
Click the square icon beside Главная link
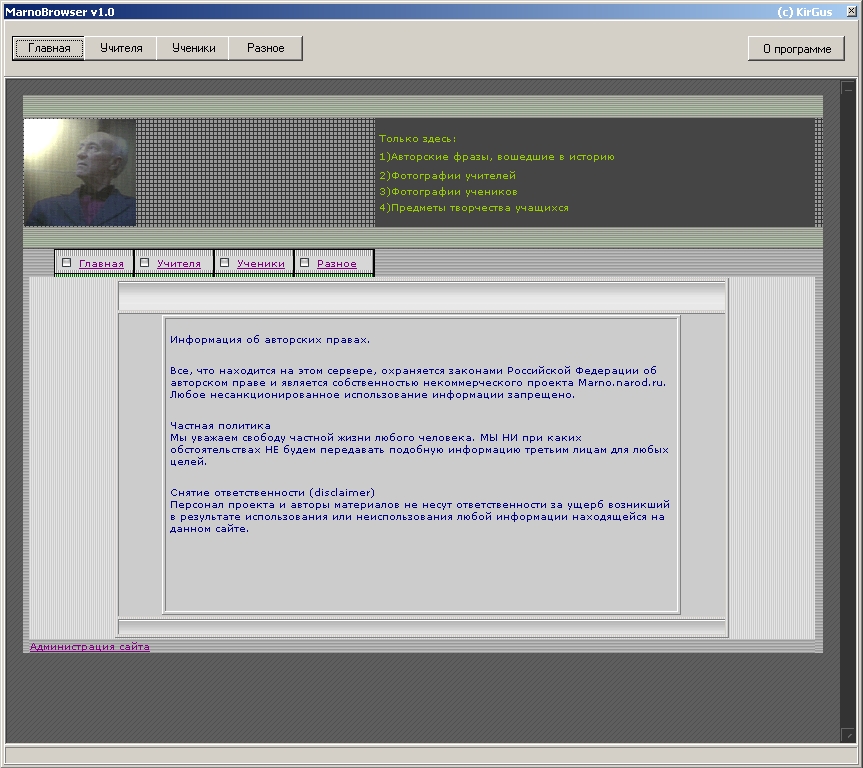[x=67, y=263]
